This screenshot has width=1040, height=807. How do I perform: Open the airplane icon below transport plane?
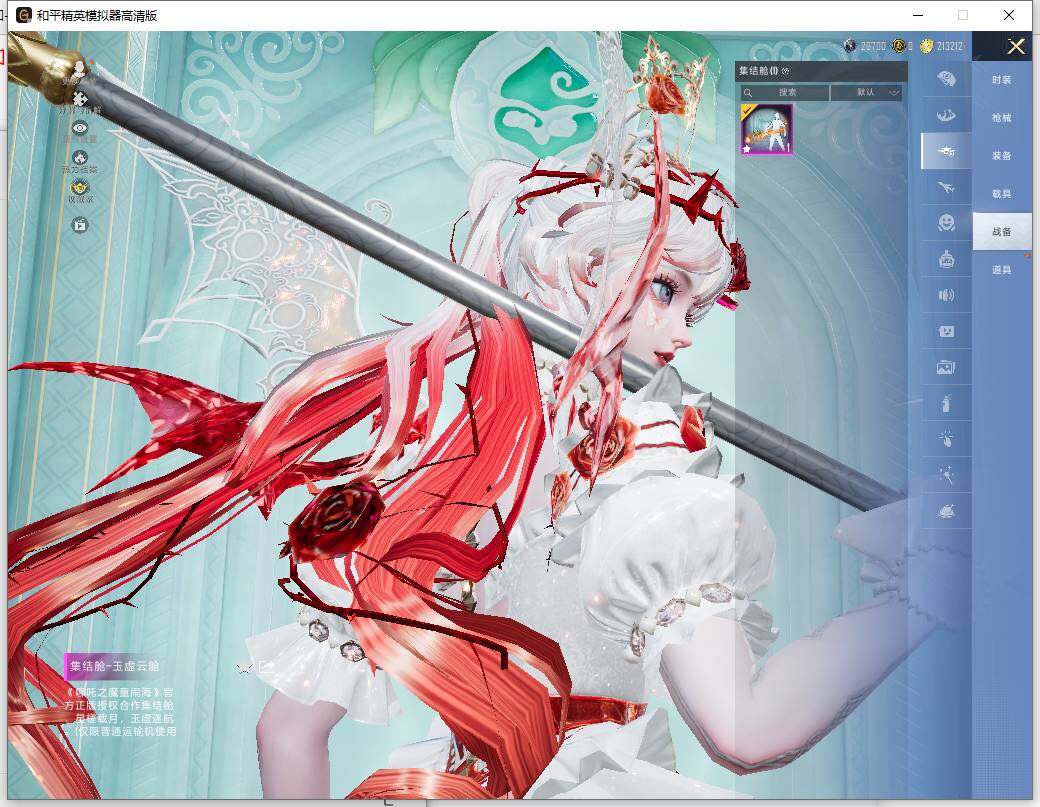coord(946,188)
